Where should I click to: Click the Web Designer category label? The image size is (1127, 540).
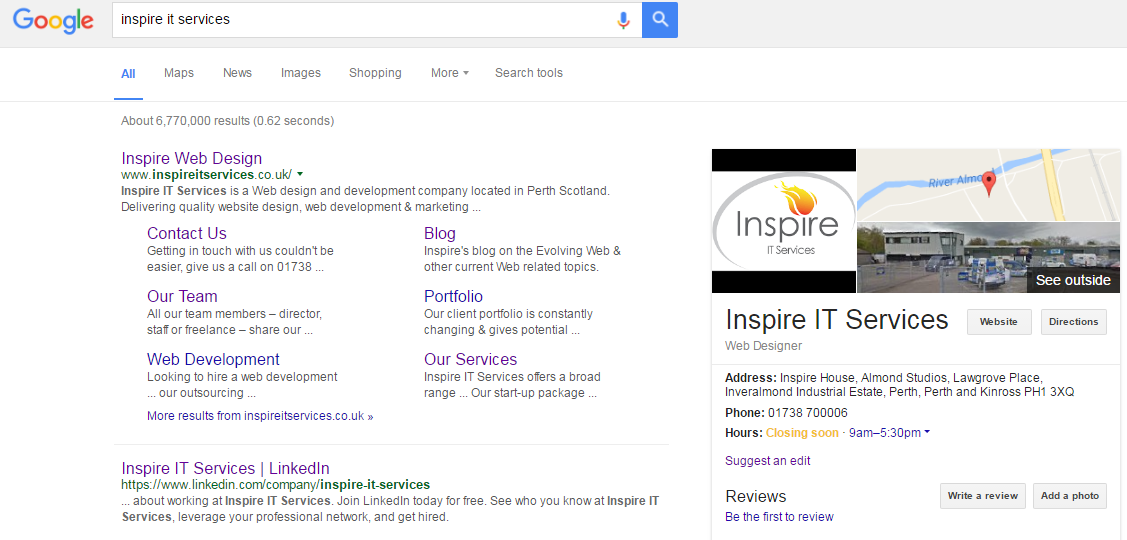click(x=763, y=345)
